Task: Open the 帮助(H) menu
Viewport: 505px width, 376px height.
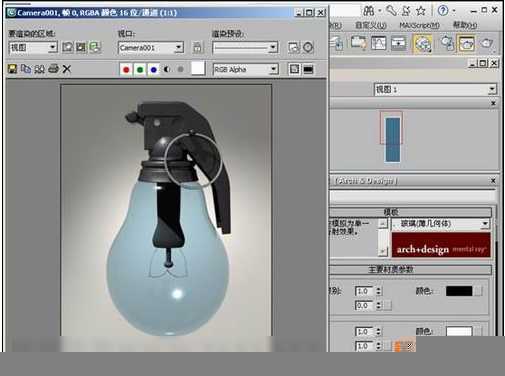Action: 465,25
